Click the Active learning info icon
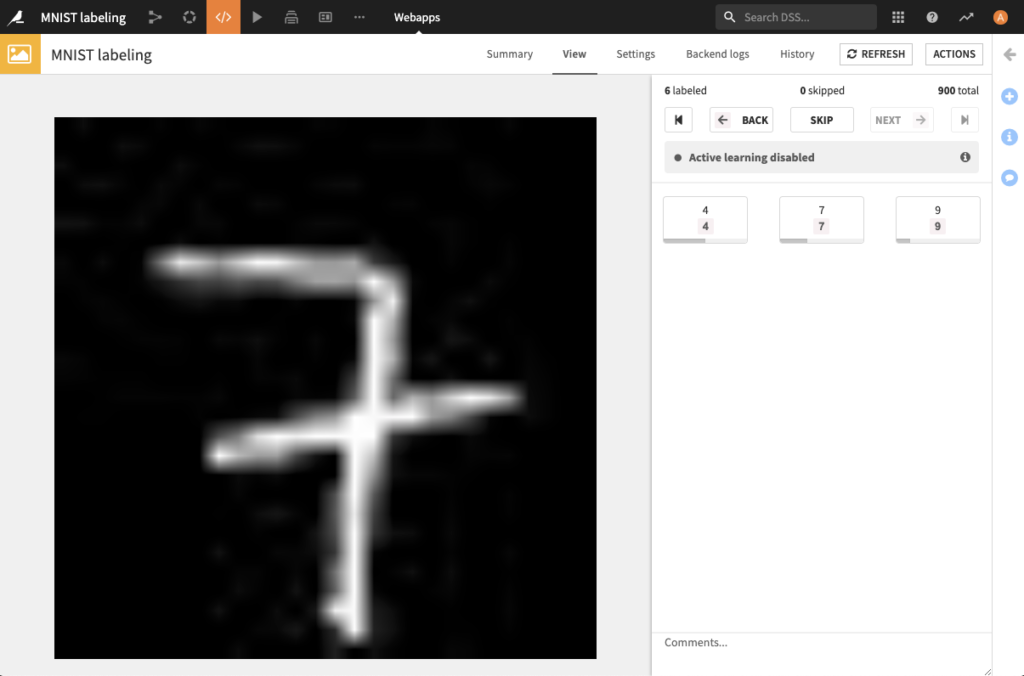Image resolution: width=1024 pixels, height=676 pixels. 965,157
